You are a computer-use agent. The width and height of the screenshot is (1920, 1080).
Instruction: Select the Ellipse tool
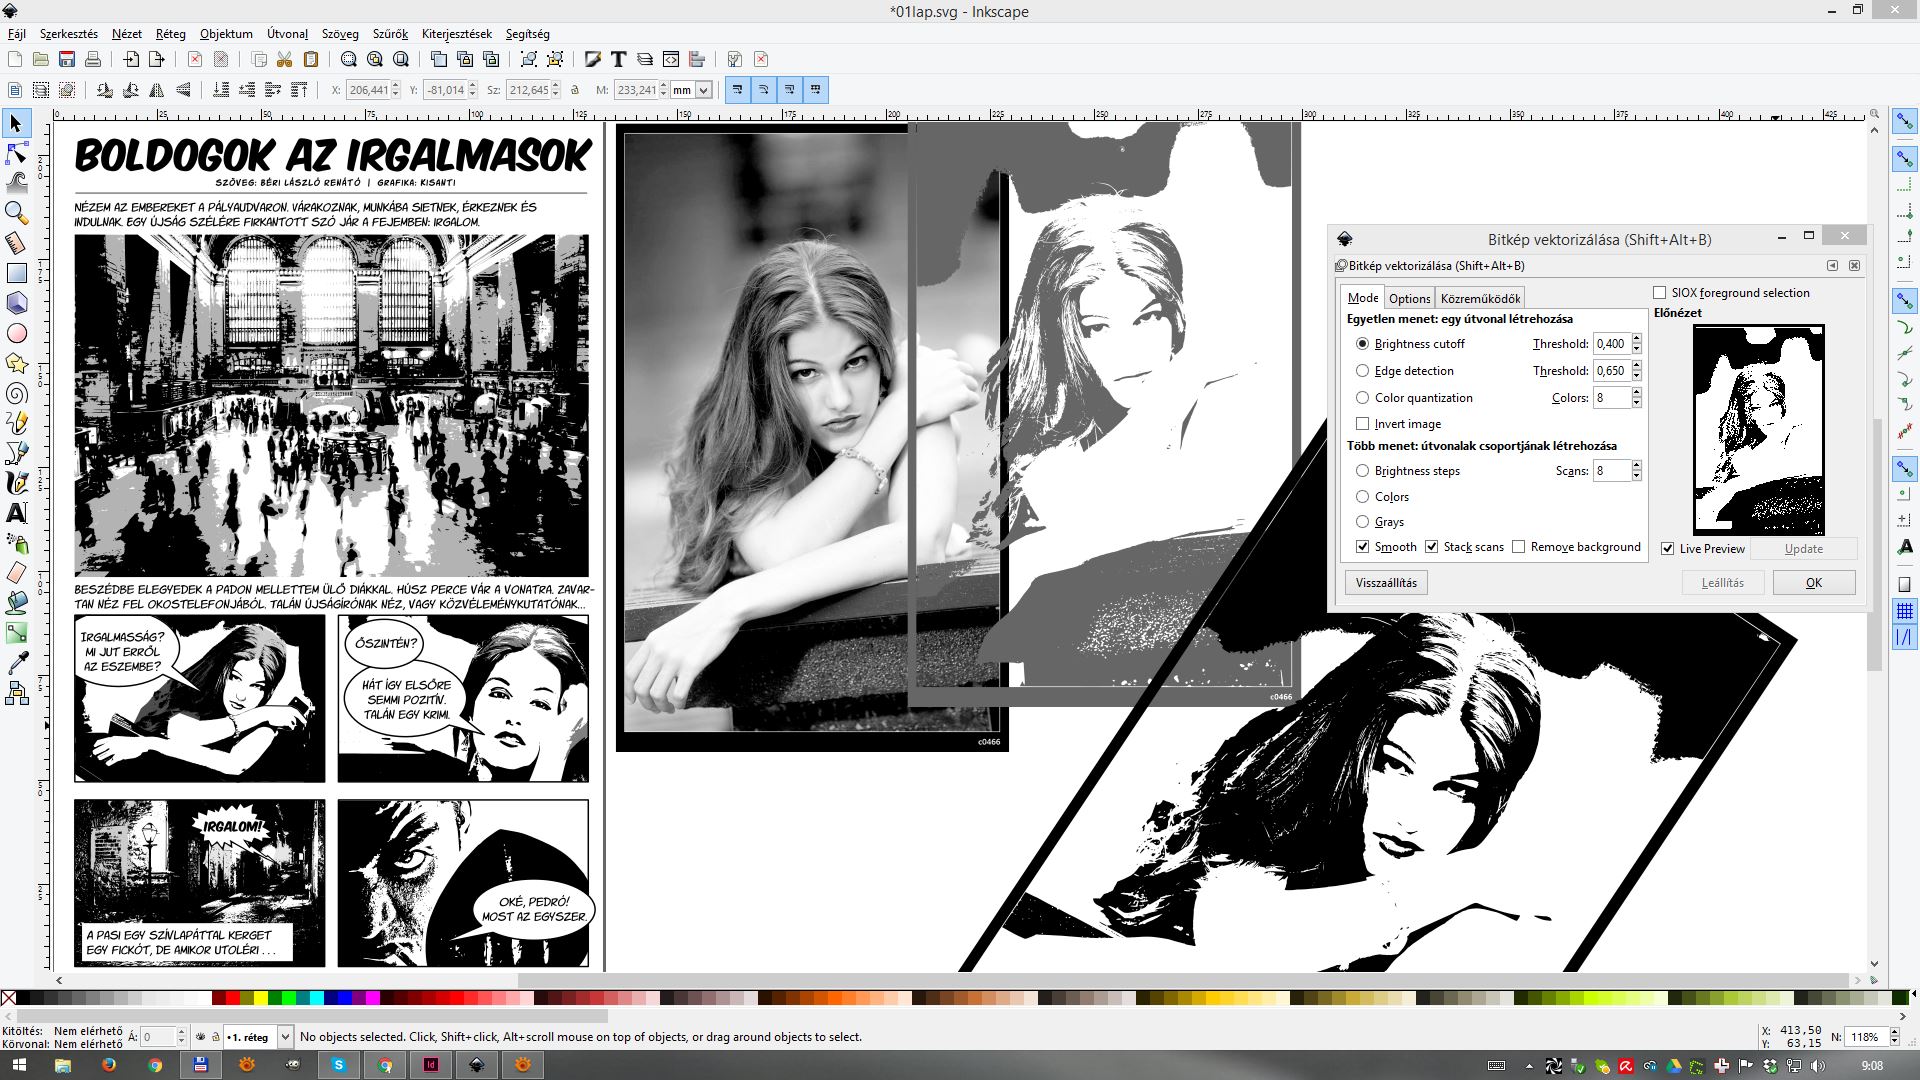(16, 333)
